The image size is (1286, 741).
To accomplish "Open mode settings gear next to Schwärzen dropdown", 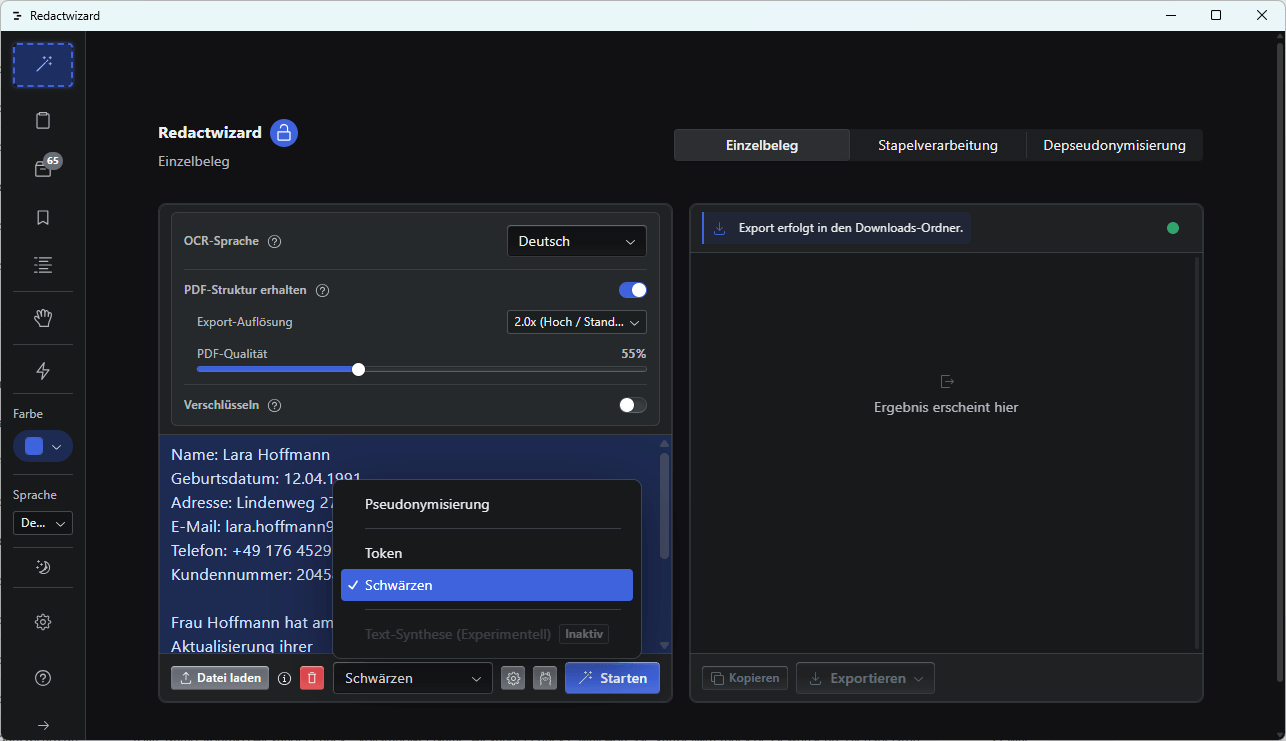I will point(513,678).
